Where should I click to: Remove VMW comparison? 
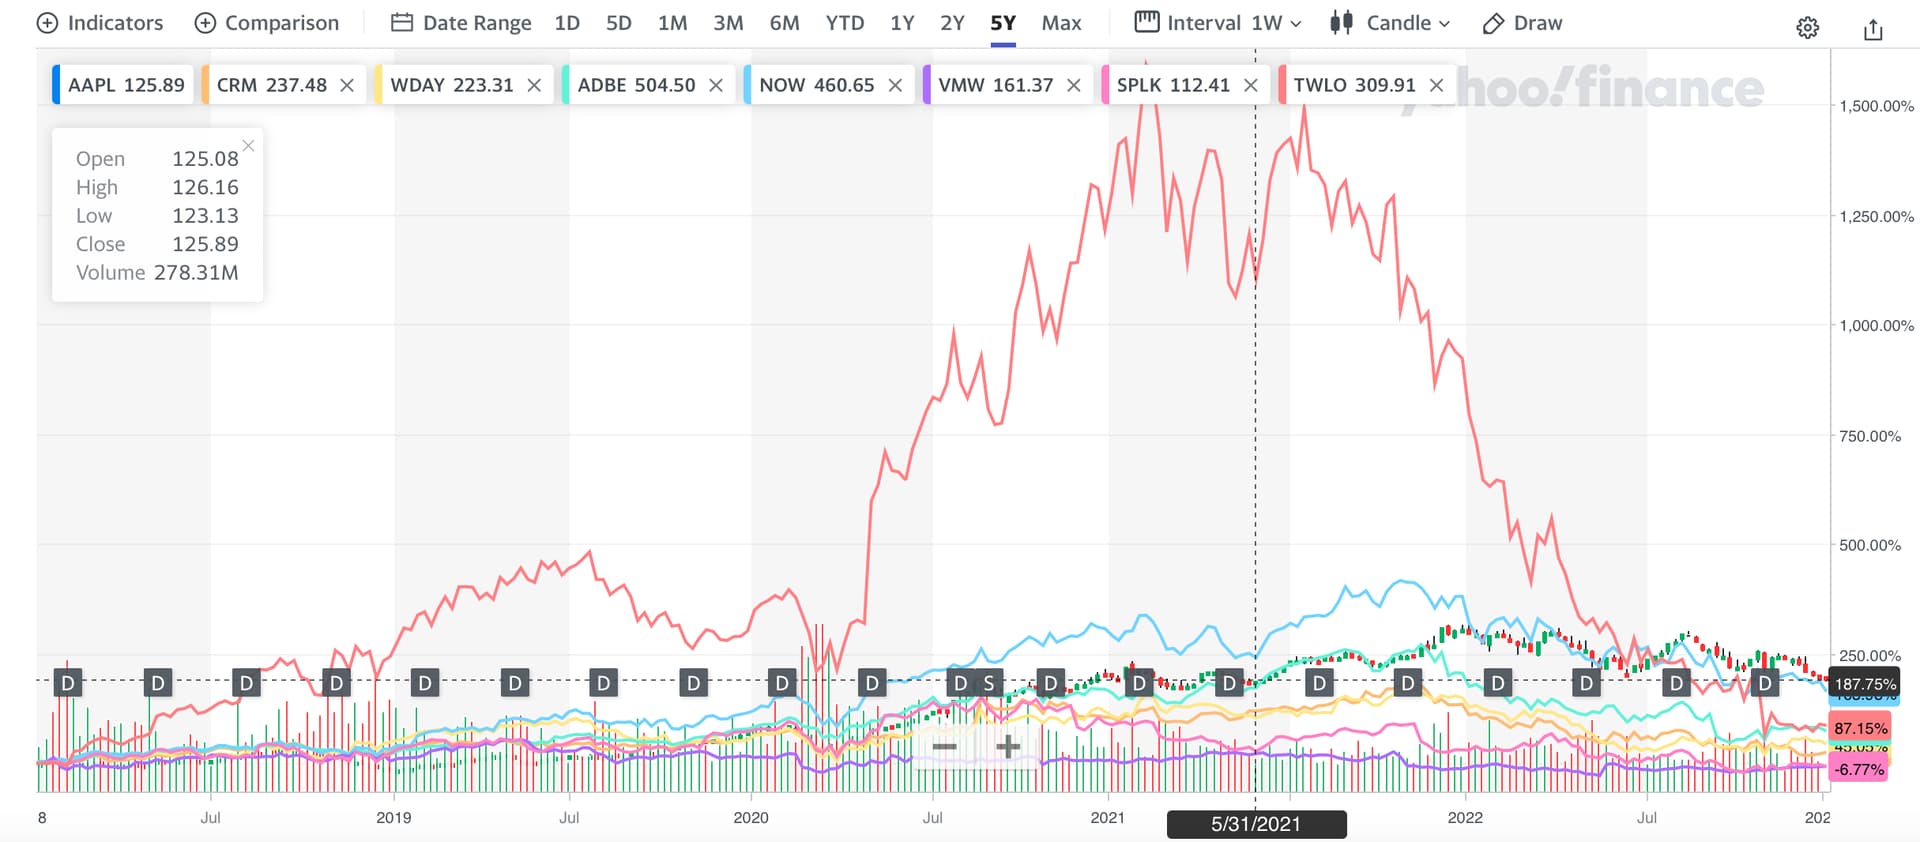[x=1074, y=85]
